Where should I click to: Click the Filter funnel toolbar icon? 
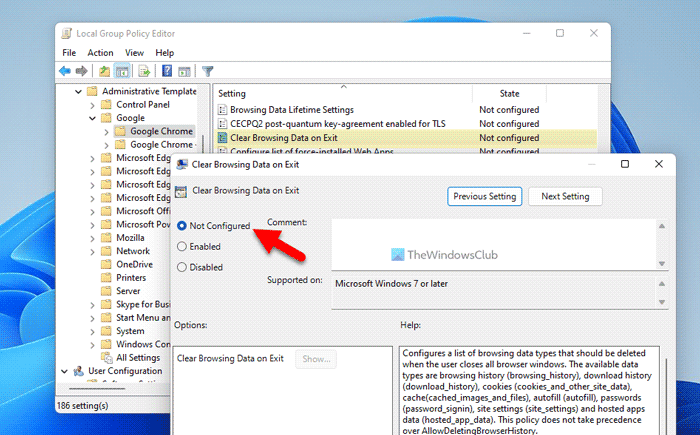[x=208, y=71]
